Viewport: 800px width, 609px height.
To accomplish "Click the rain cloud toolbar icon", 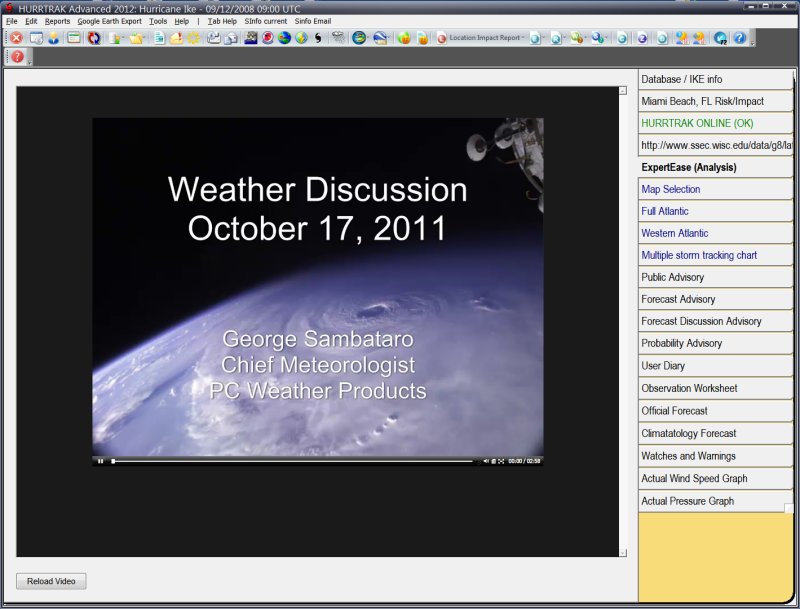I will click(x=338, y=37).
